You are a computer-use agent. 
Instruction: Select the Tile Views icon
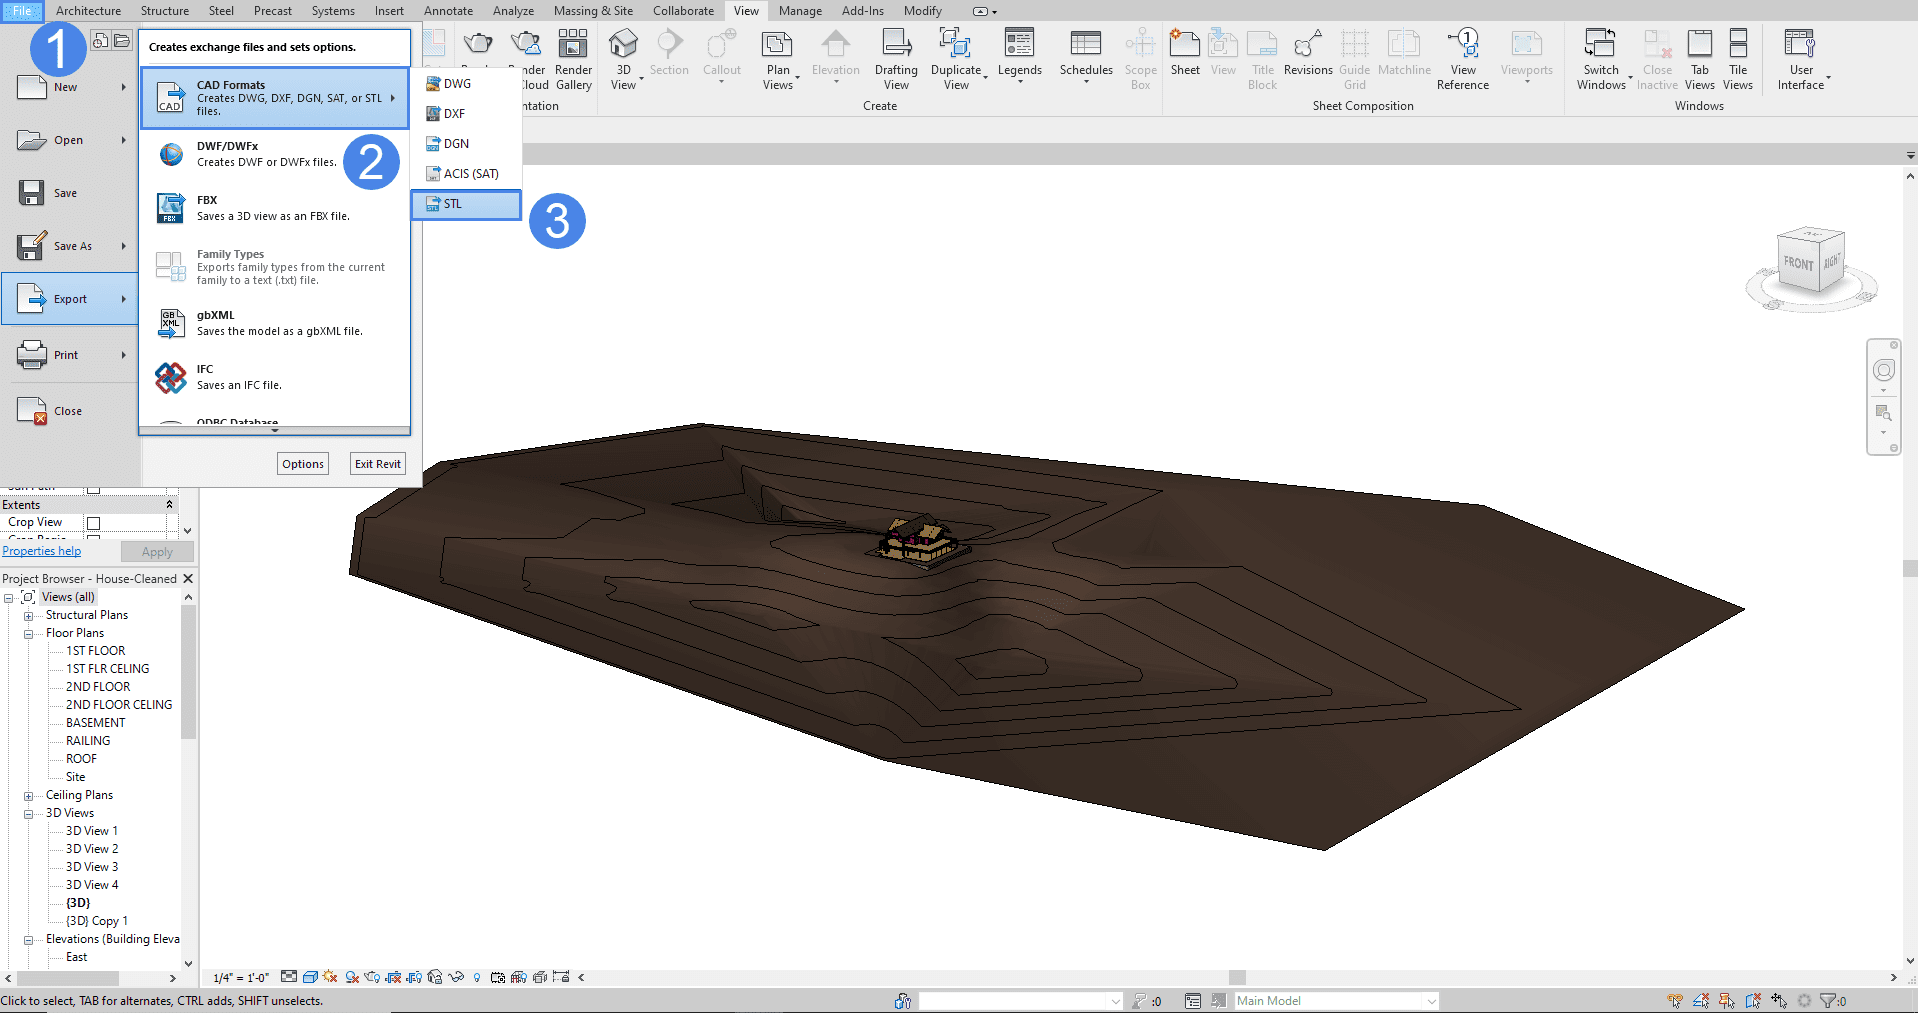[1738, 59]
